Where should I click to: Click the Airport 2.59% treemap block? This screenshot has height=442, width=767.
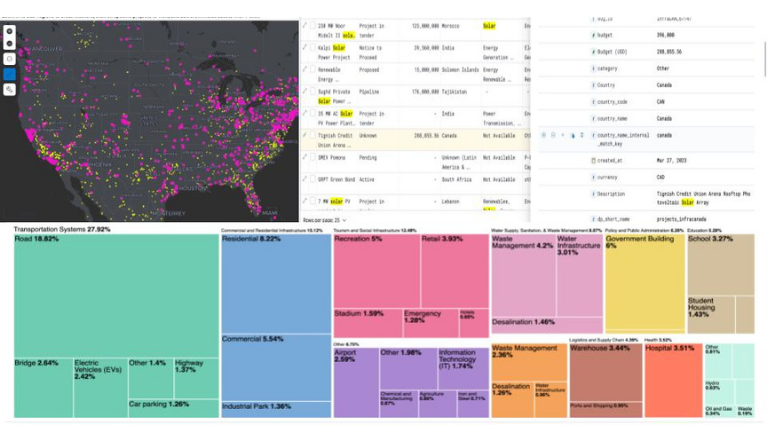pyautogui.click(x=356, y=382)
